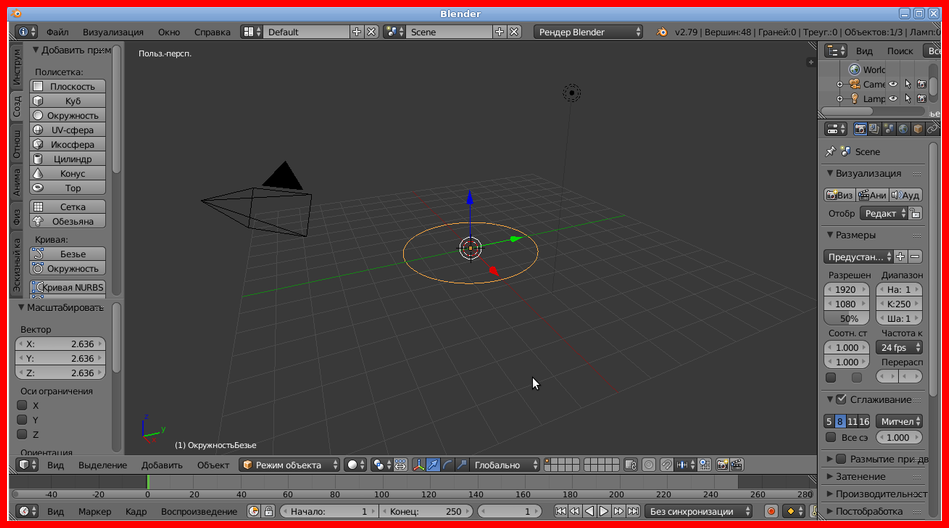The width and height of the screenshot is (949, 528).
Task: Open the 24 fps frame rate dropdown
Action: pos(899,348)
